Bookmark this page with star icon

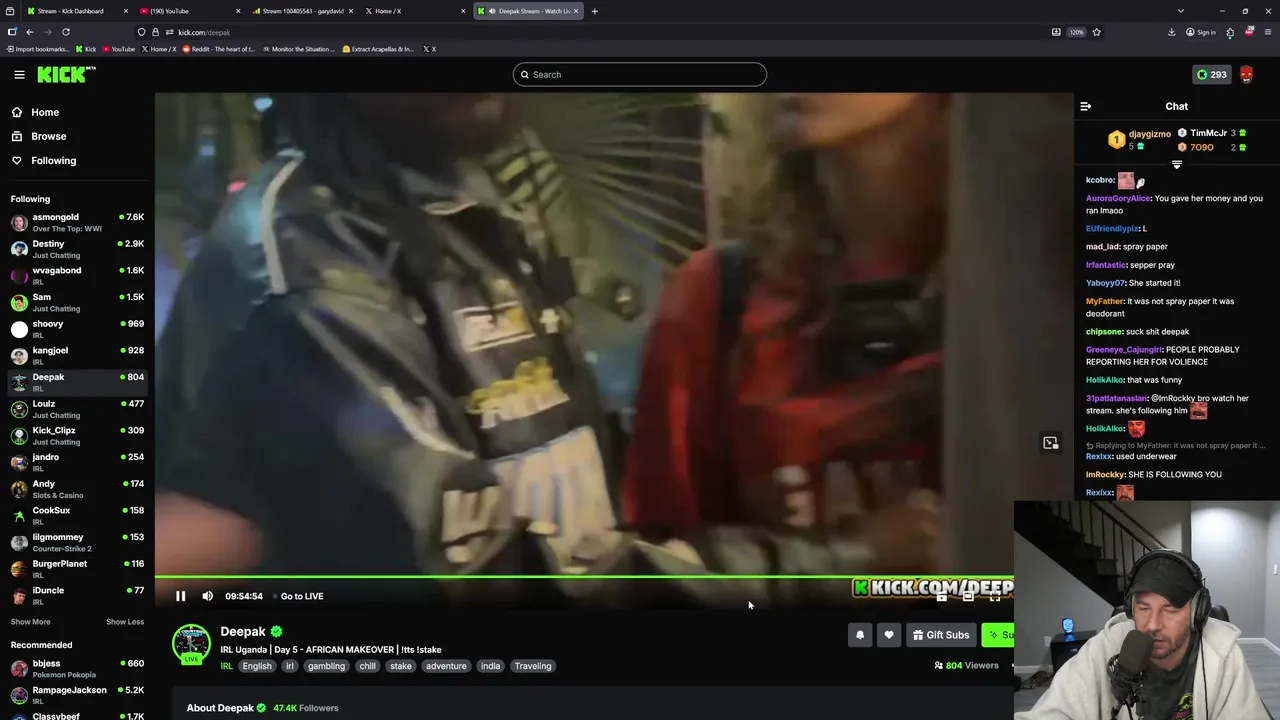[1096, 32]
